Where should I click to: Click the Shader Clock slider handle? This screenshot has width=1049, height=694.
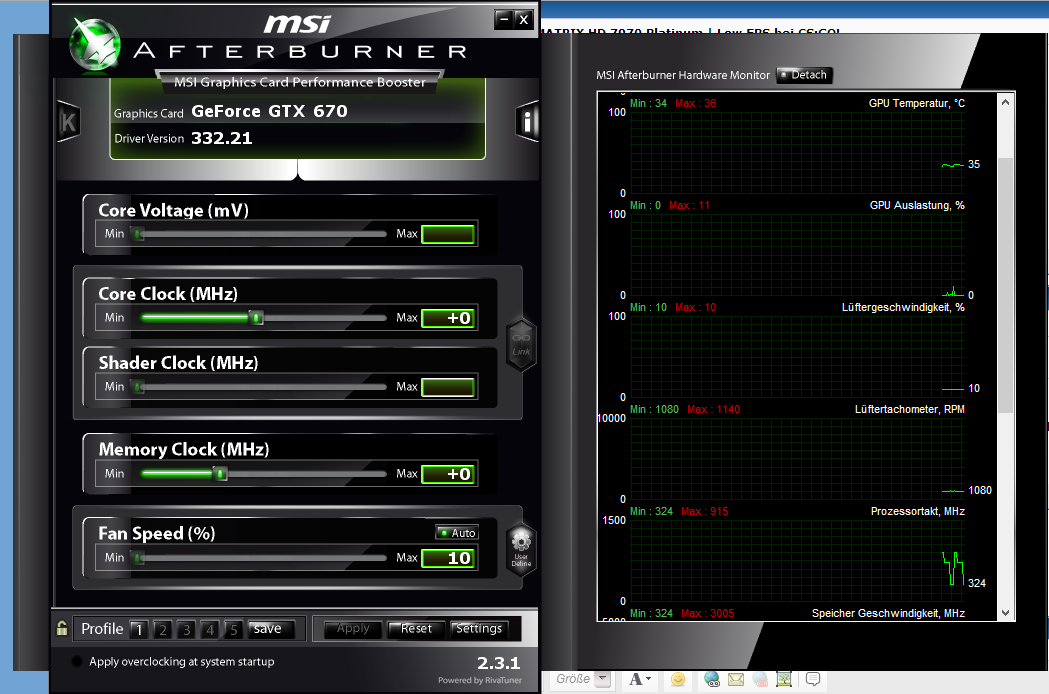pyautogui.click(x=138, y=387)
